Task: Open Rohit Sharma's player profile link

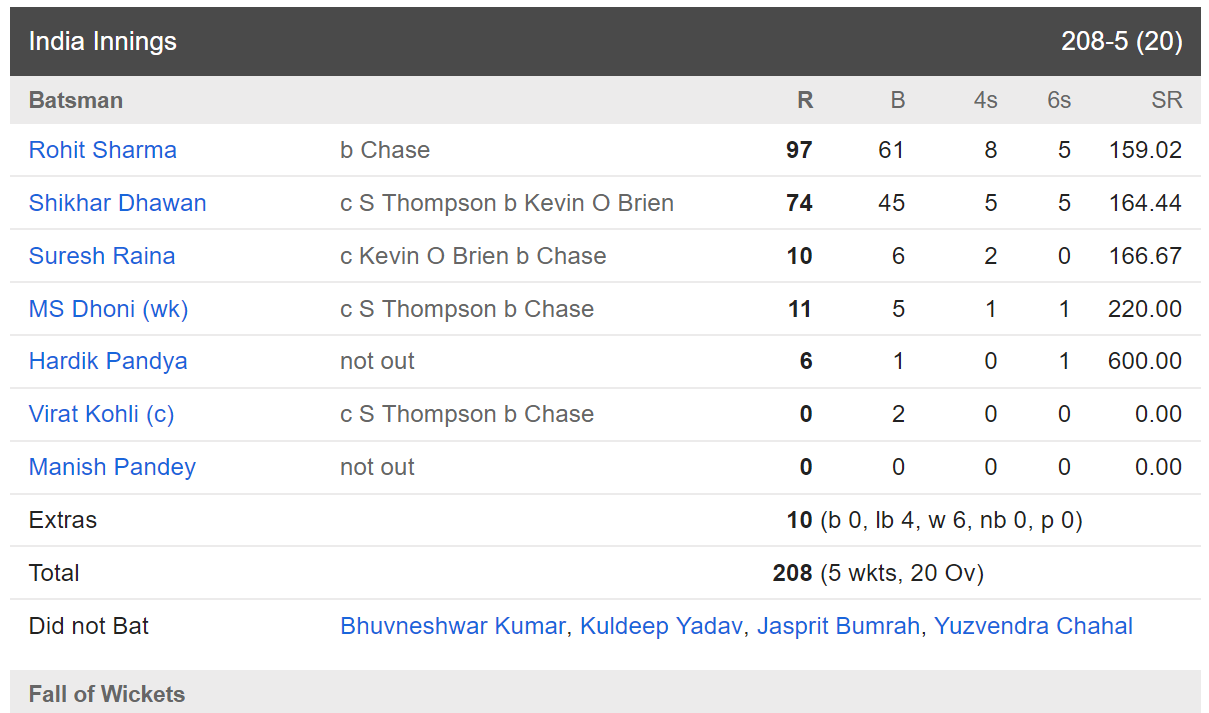Action: [x=103, y=150]
